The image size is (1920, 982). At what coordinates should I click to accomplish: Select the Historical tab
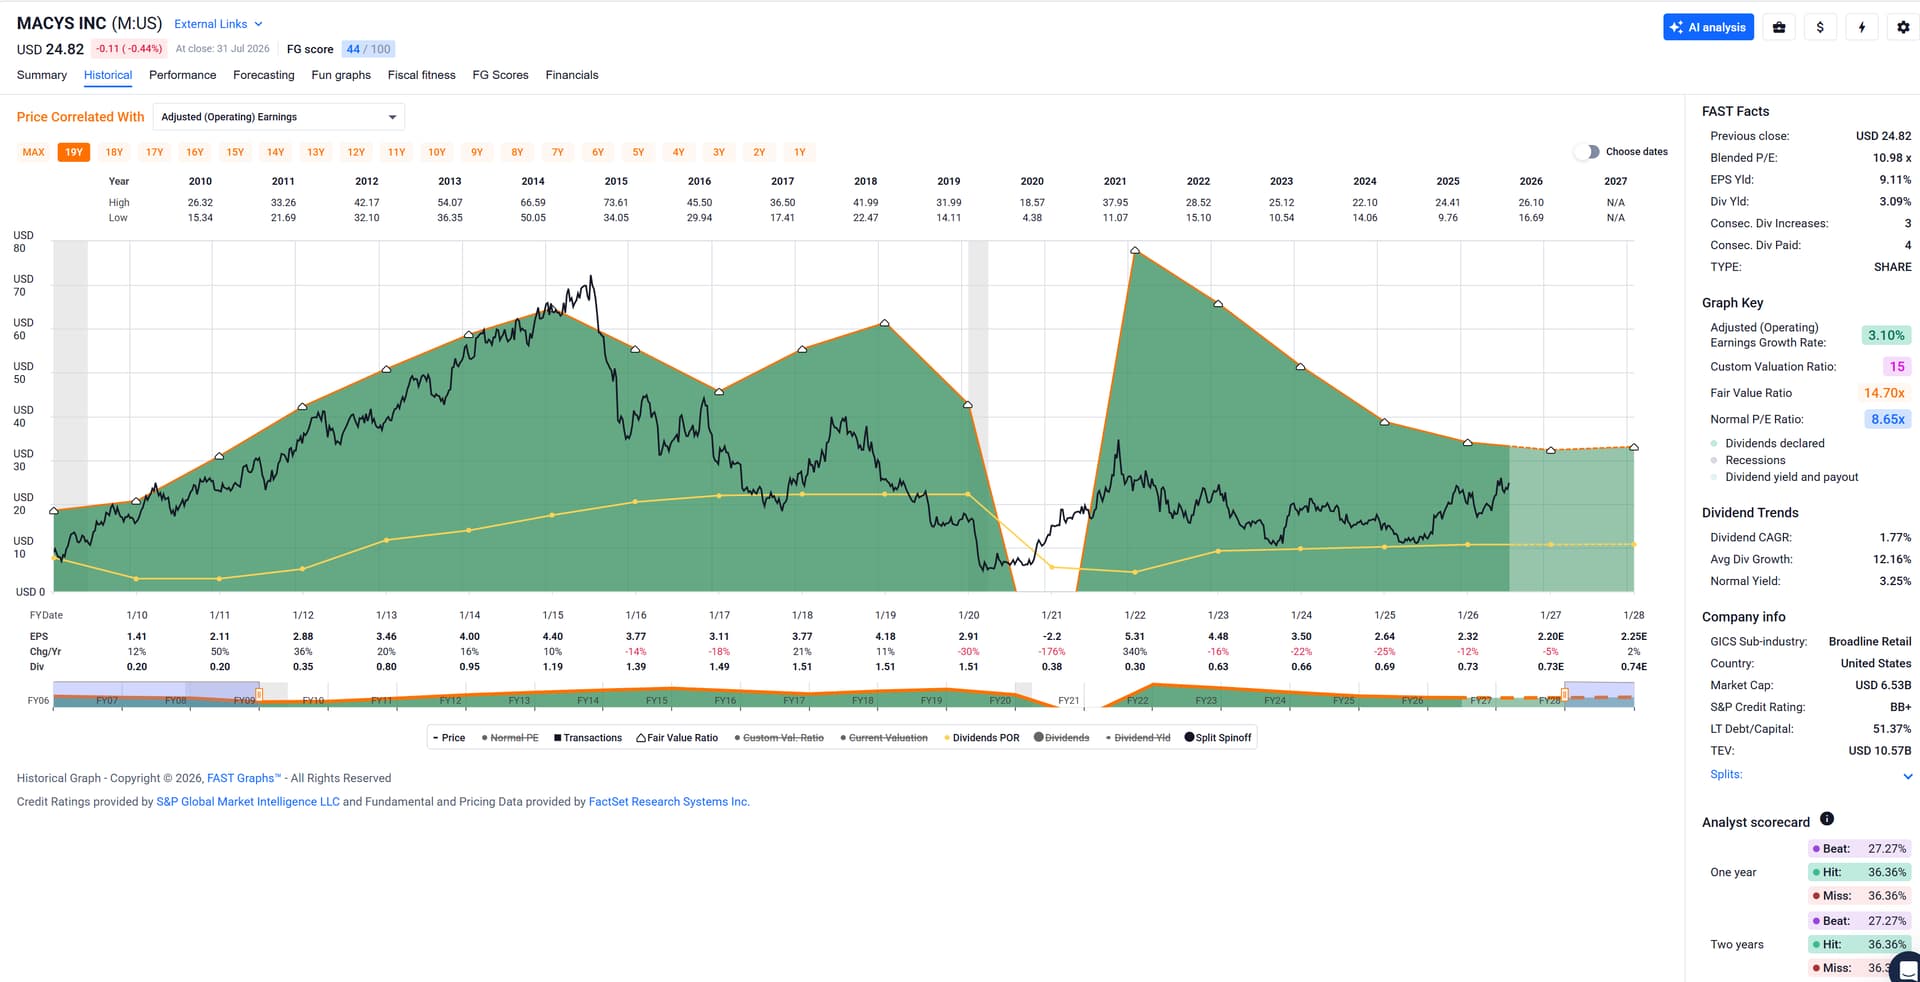pyautogui.click(x=108, y=75)
